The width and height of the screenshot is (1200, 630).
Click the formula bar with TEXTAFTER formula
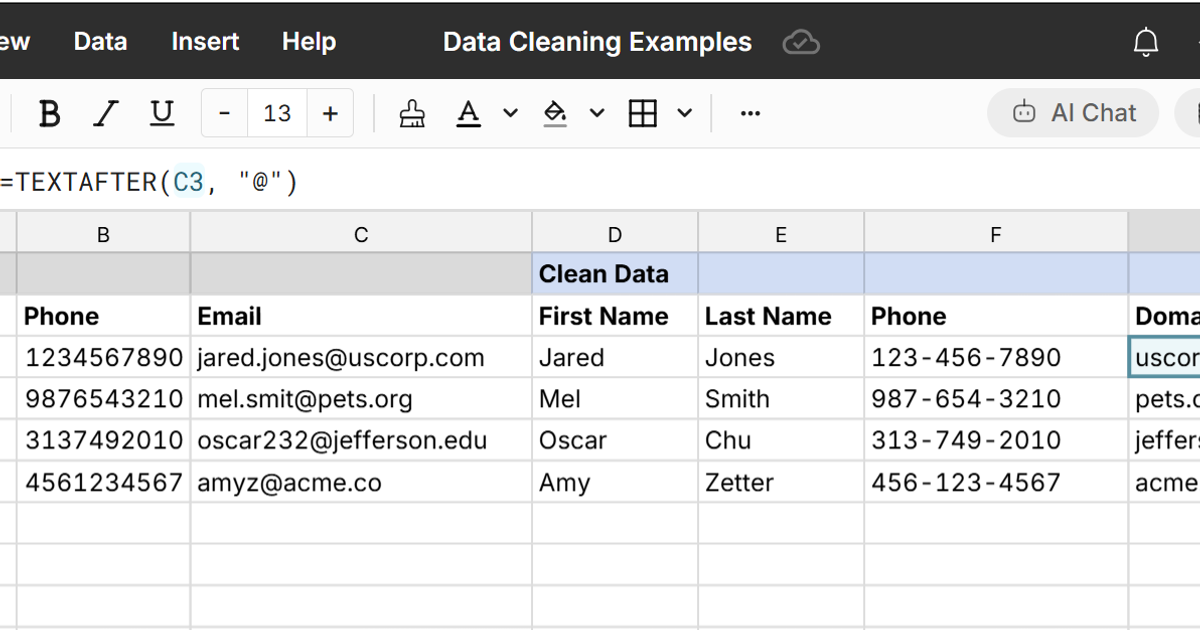[600, 182]
